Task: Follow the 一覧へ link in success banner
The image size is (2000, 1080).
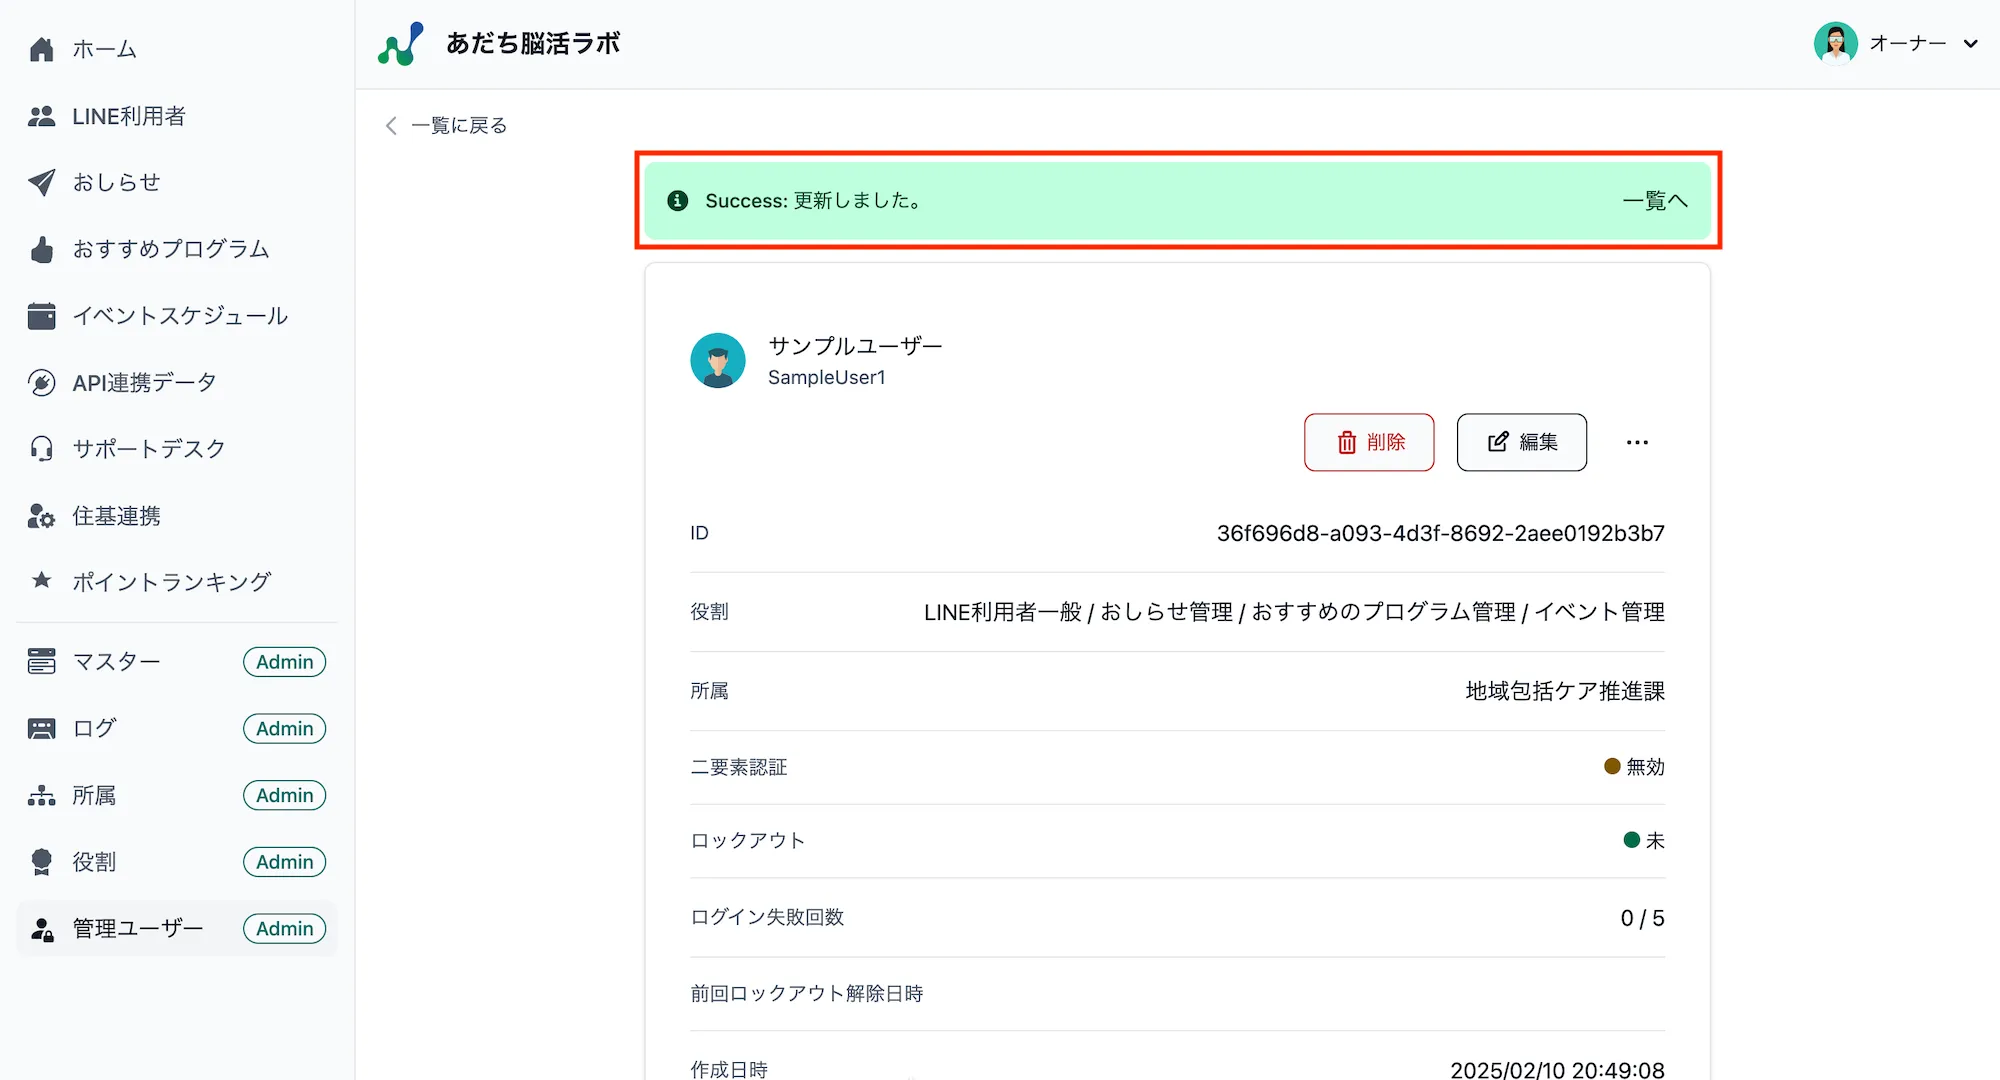Action: coord(1655,200)
